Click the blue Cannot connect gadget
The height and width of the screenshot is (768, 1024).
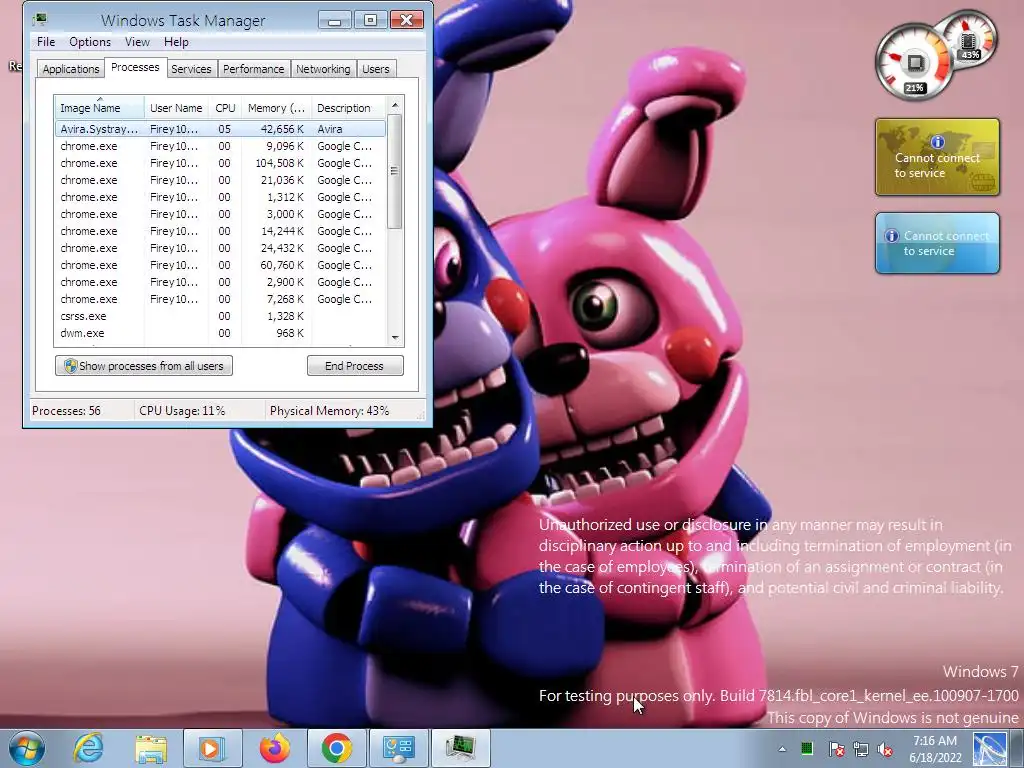pos(937,243)
